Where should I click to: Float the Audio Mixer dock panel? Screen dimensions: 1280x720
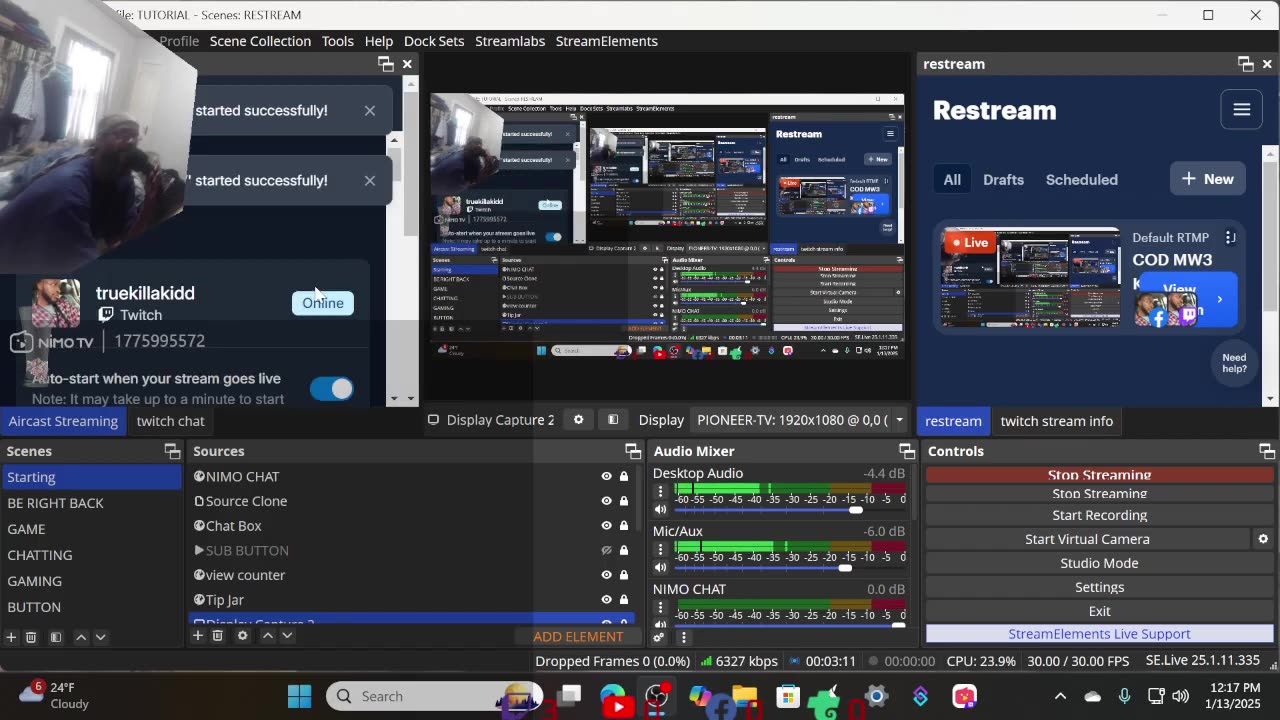click(907, 451)
